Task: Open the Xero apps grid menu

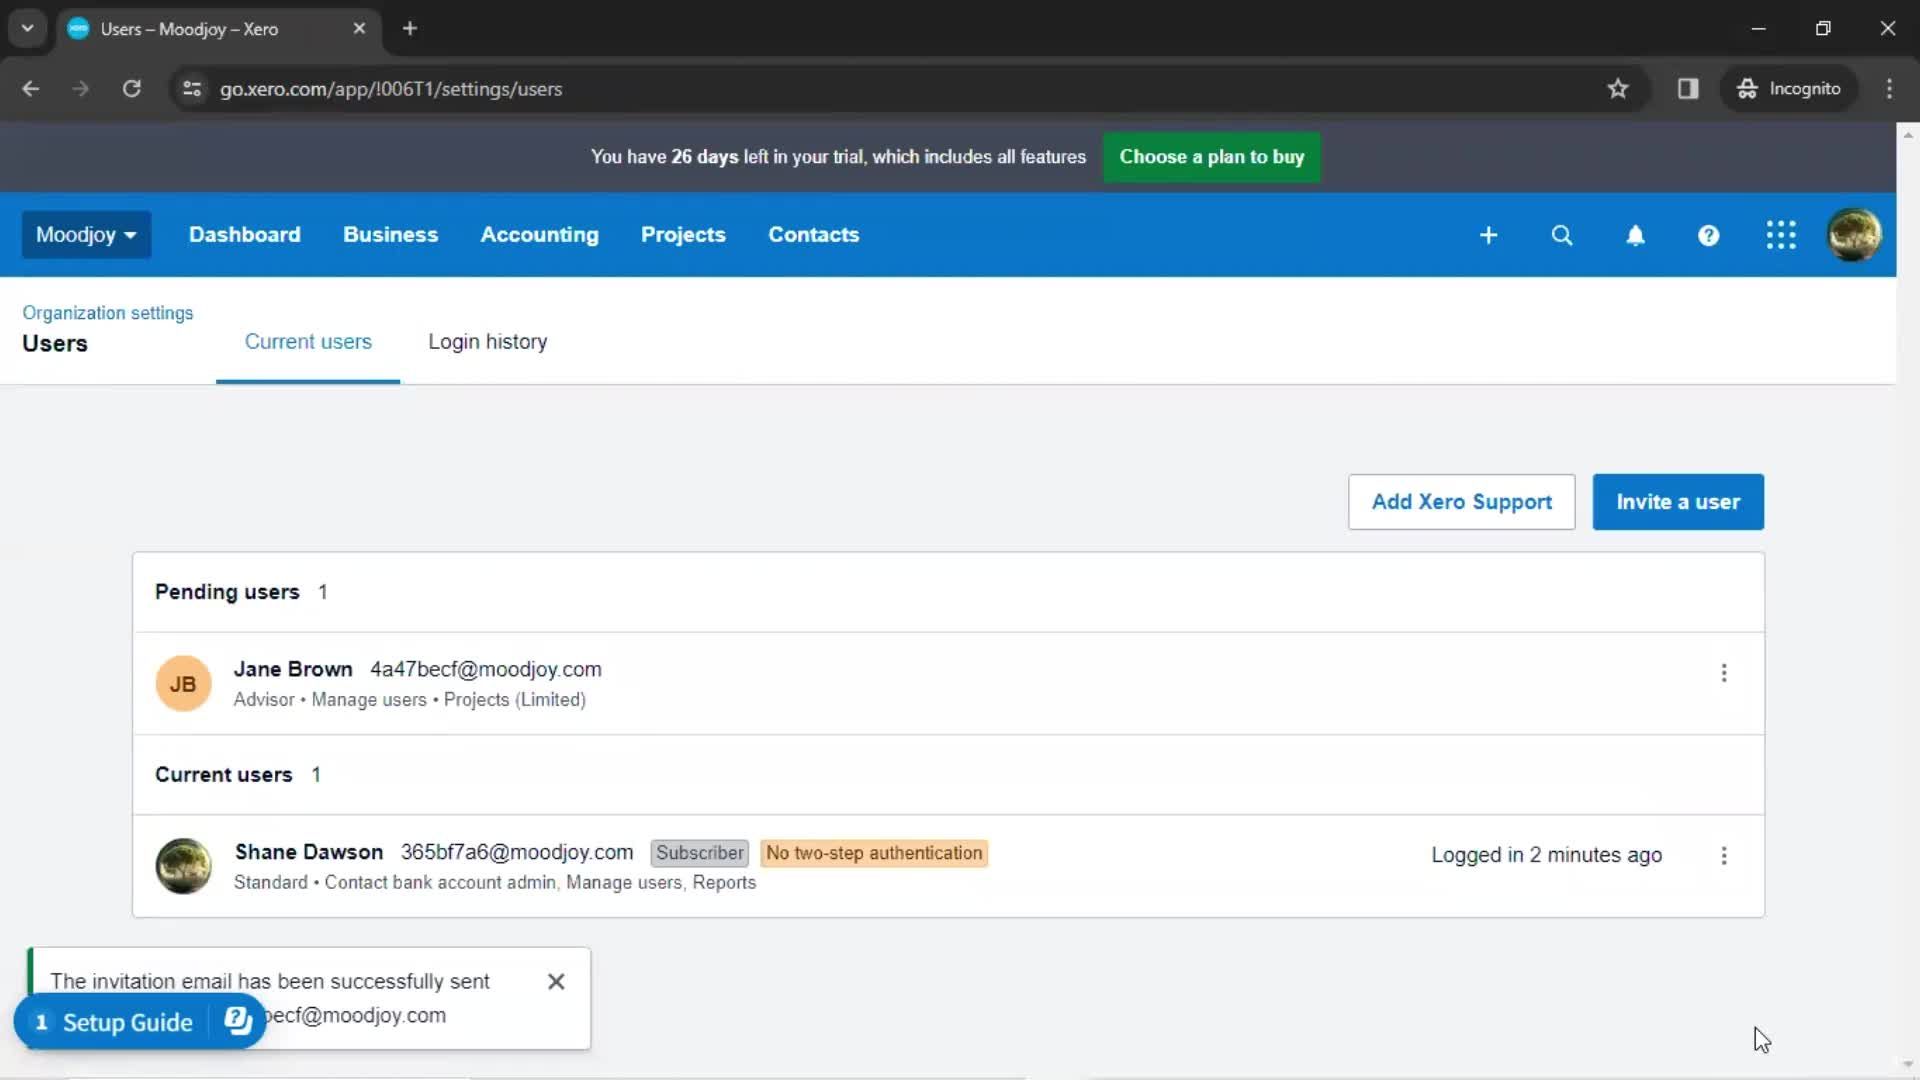Action: click(x=1781, y=235)
